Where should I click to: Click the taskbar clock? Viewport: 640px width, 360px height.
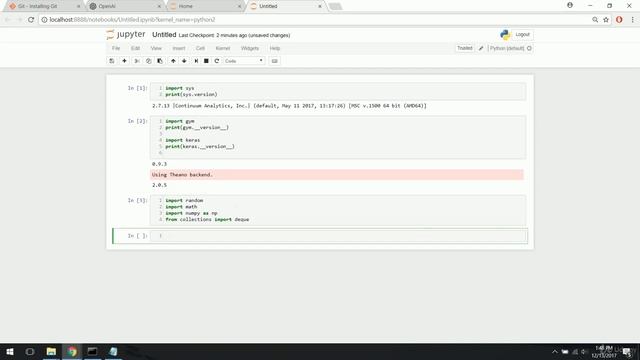click(x=604, y=352)
